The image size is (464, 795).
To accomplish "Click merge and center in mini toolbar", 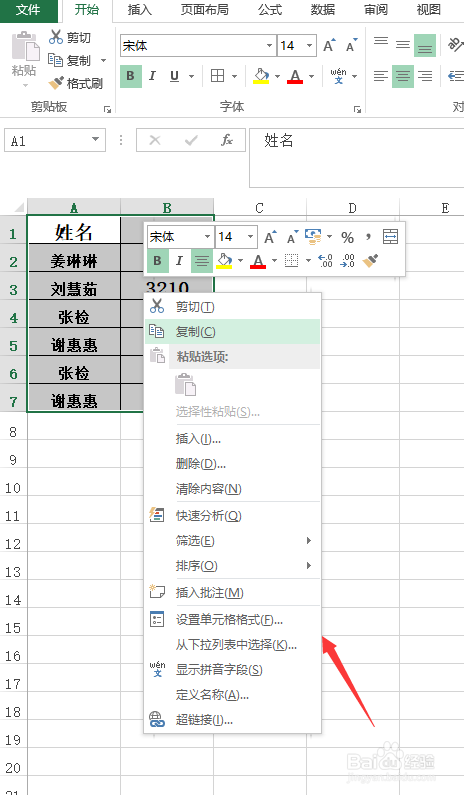I will [x=390, y=237].
